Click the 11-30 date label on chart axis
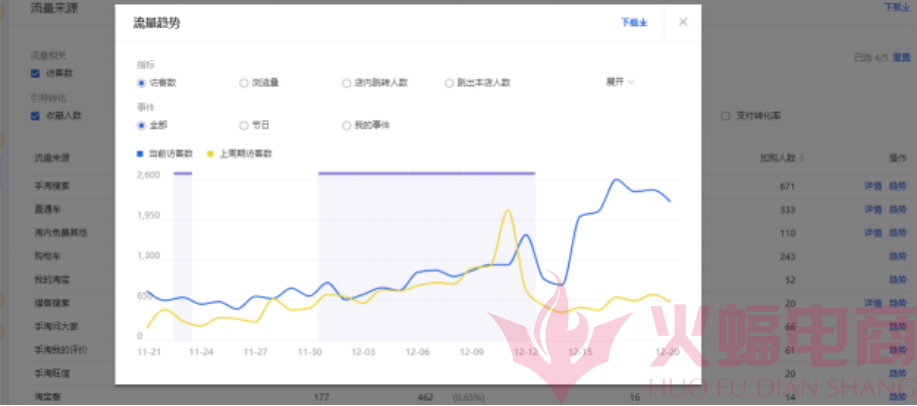917x406 pixels. 309,352
